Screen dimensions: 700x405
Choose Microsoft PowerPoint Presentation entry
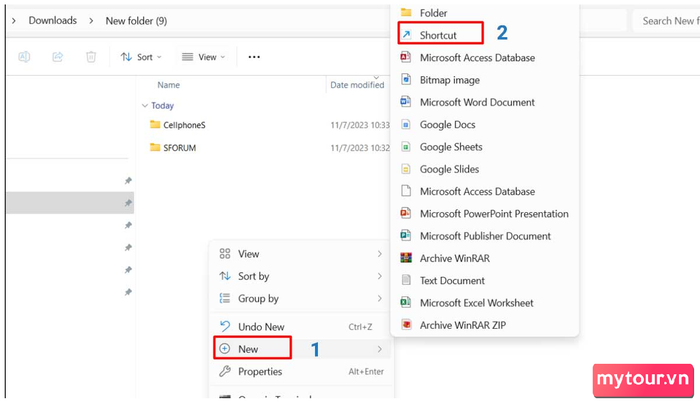[485, 214]
